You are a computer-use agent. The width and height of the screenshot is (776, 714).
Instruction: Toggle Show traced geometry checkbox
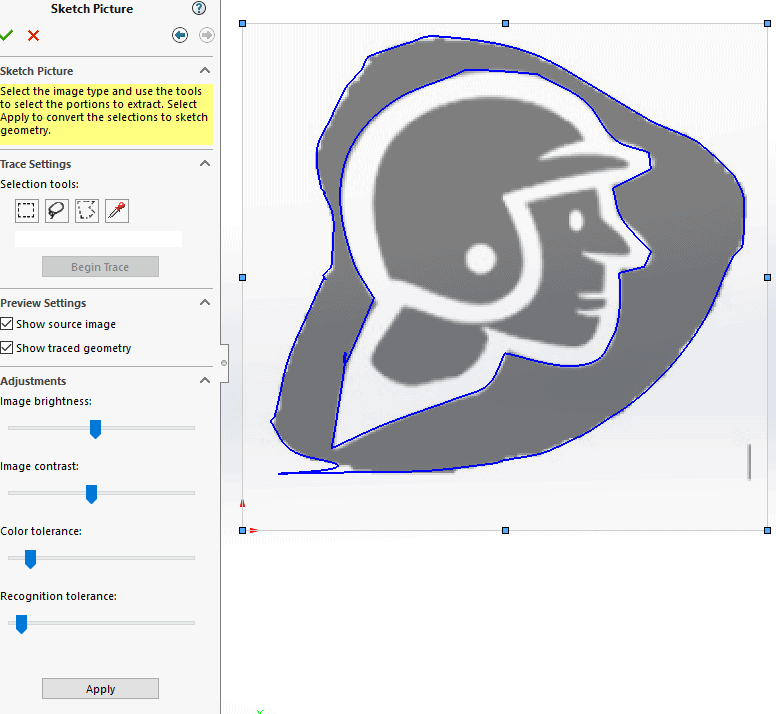click(x=6, y=347)
